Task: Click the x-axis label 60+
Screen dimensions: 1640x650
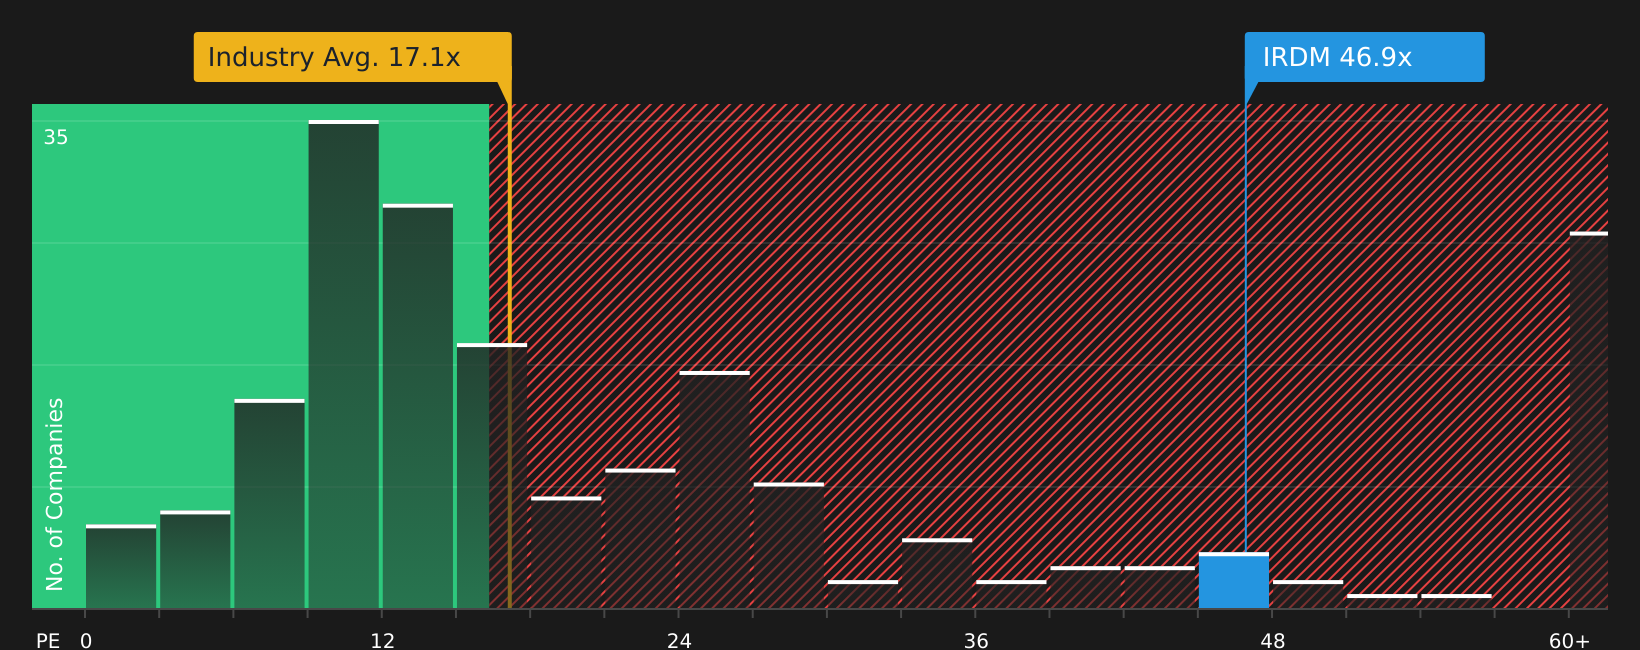Action: tap(1569, 640)
